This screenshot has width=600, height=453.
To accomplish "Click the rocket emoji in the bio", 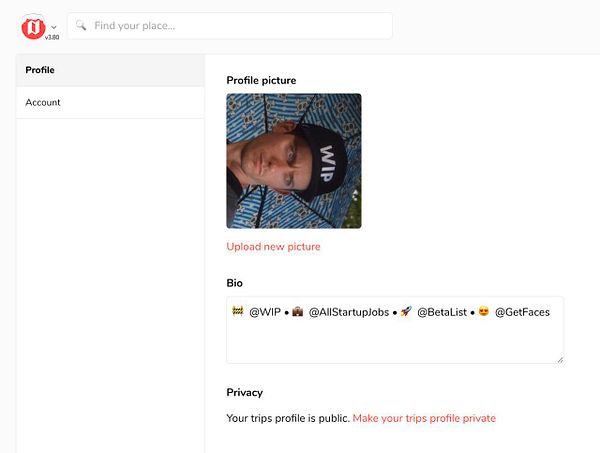I will [406, 312].
